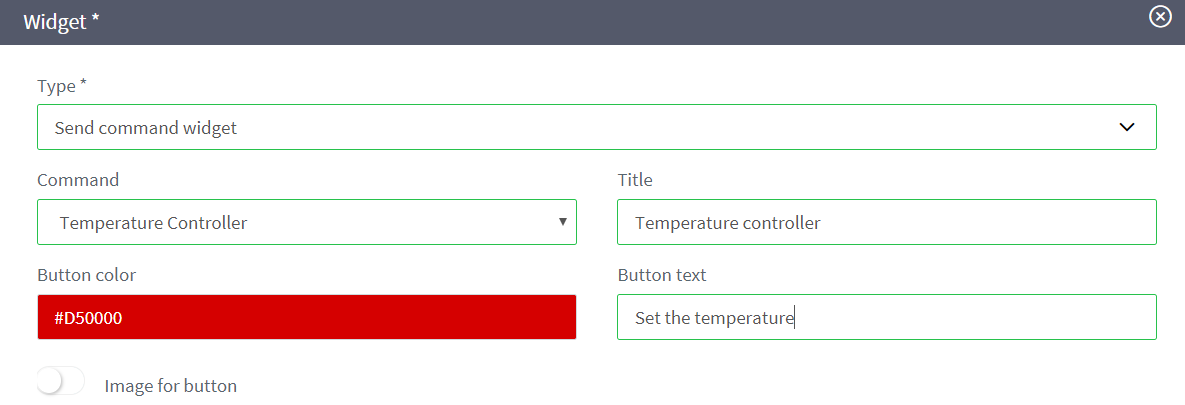Click the 'Type *' field label
This screenshot has height=405, width=1185.
tap(62, 86)
